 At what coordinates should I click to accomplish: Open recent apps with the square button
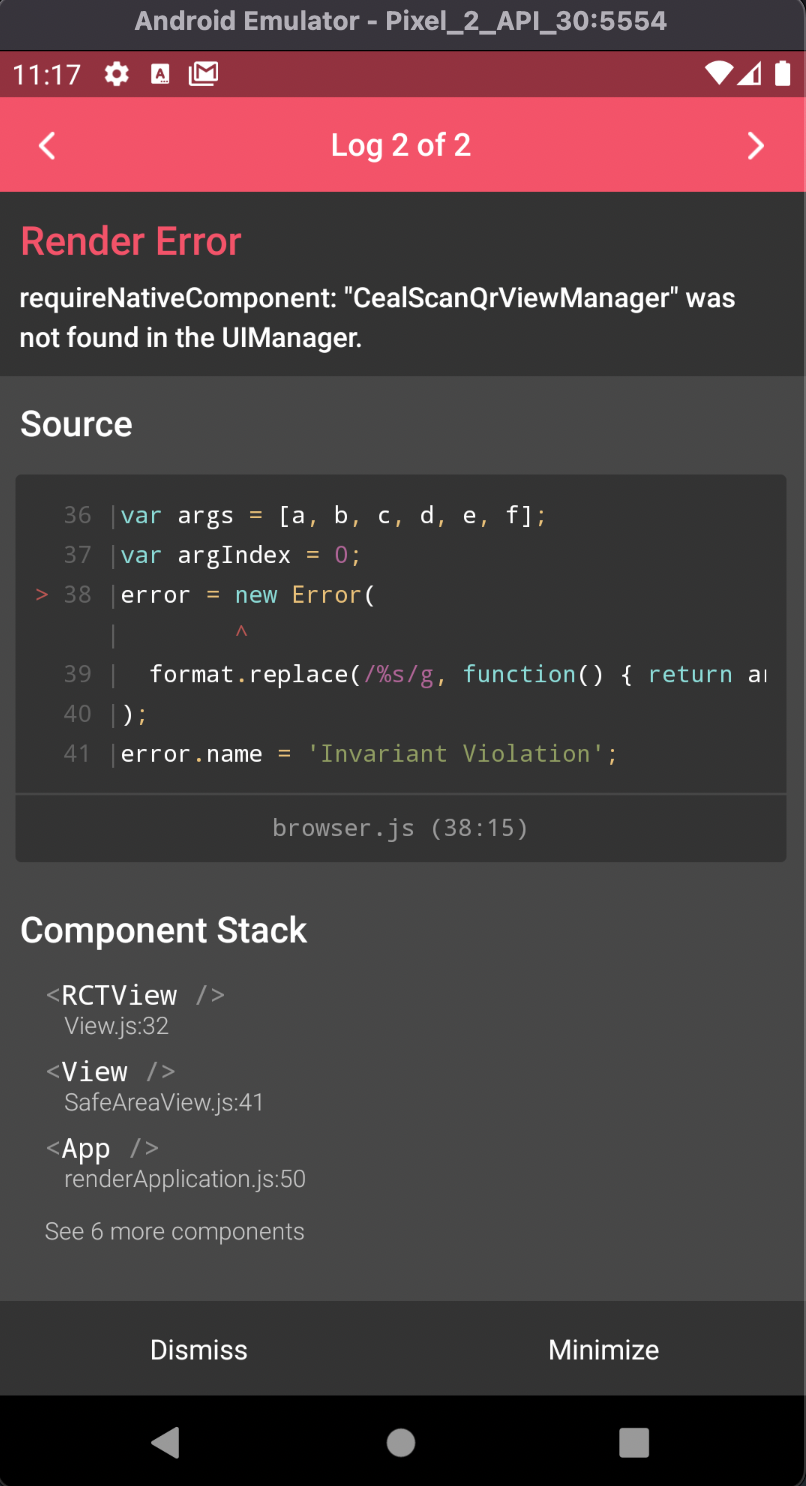(634, 1442)
